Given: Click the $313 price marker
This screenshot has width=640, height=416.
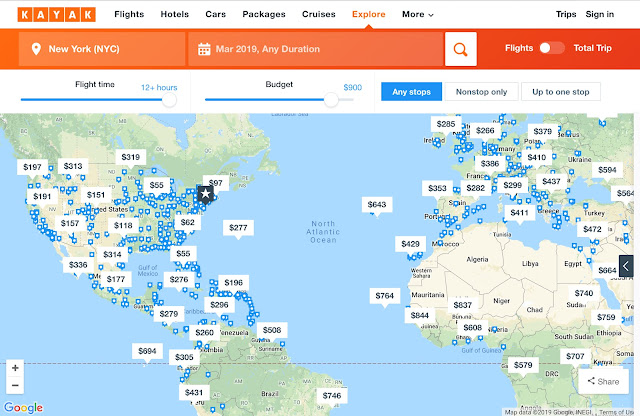Looking at the screenshot, I should pyautogui.click(x=73, y=166).
